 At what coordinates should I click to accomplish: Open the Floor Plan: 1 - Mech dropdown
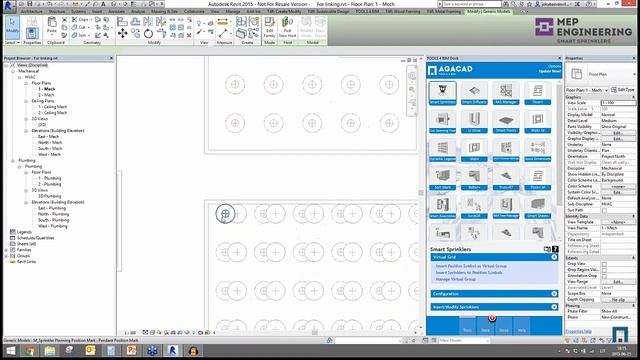click(x=587, y=90)
